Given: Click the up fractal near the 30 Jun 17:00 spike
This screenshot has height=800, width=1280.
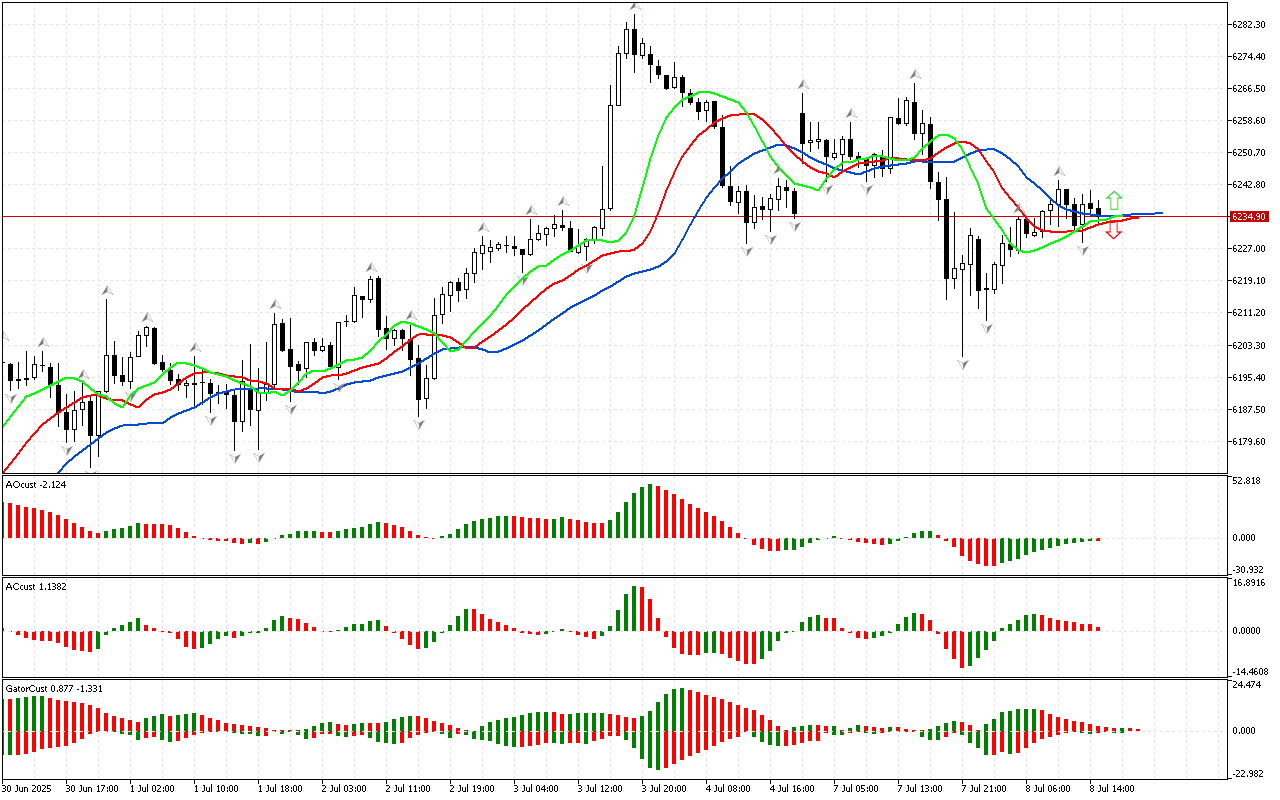Looking at the screenshot, I should [106, 290].
